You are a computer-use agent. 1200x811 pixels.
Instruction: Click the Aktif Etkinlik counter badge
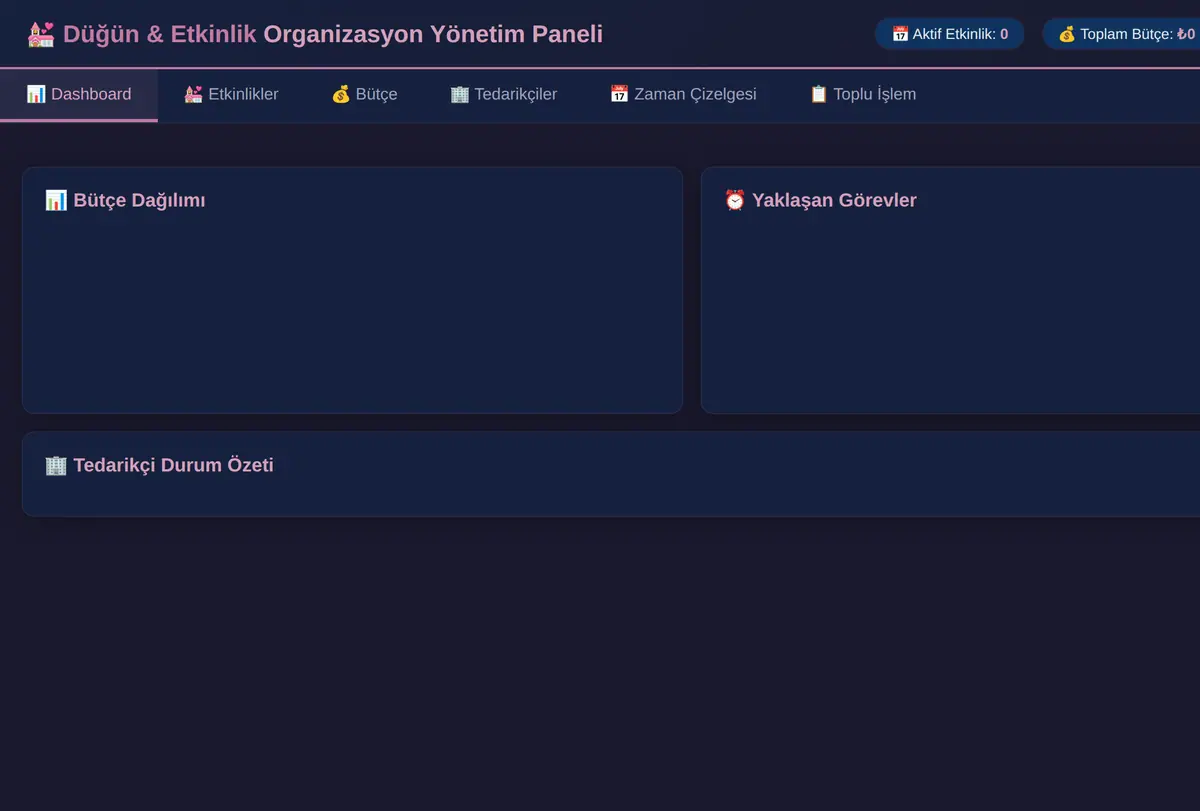click(950, 34)
